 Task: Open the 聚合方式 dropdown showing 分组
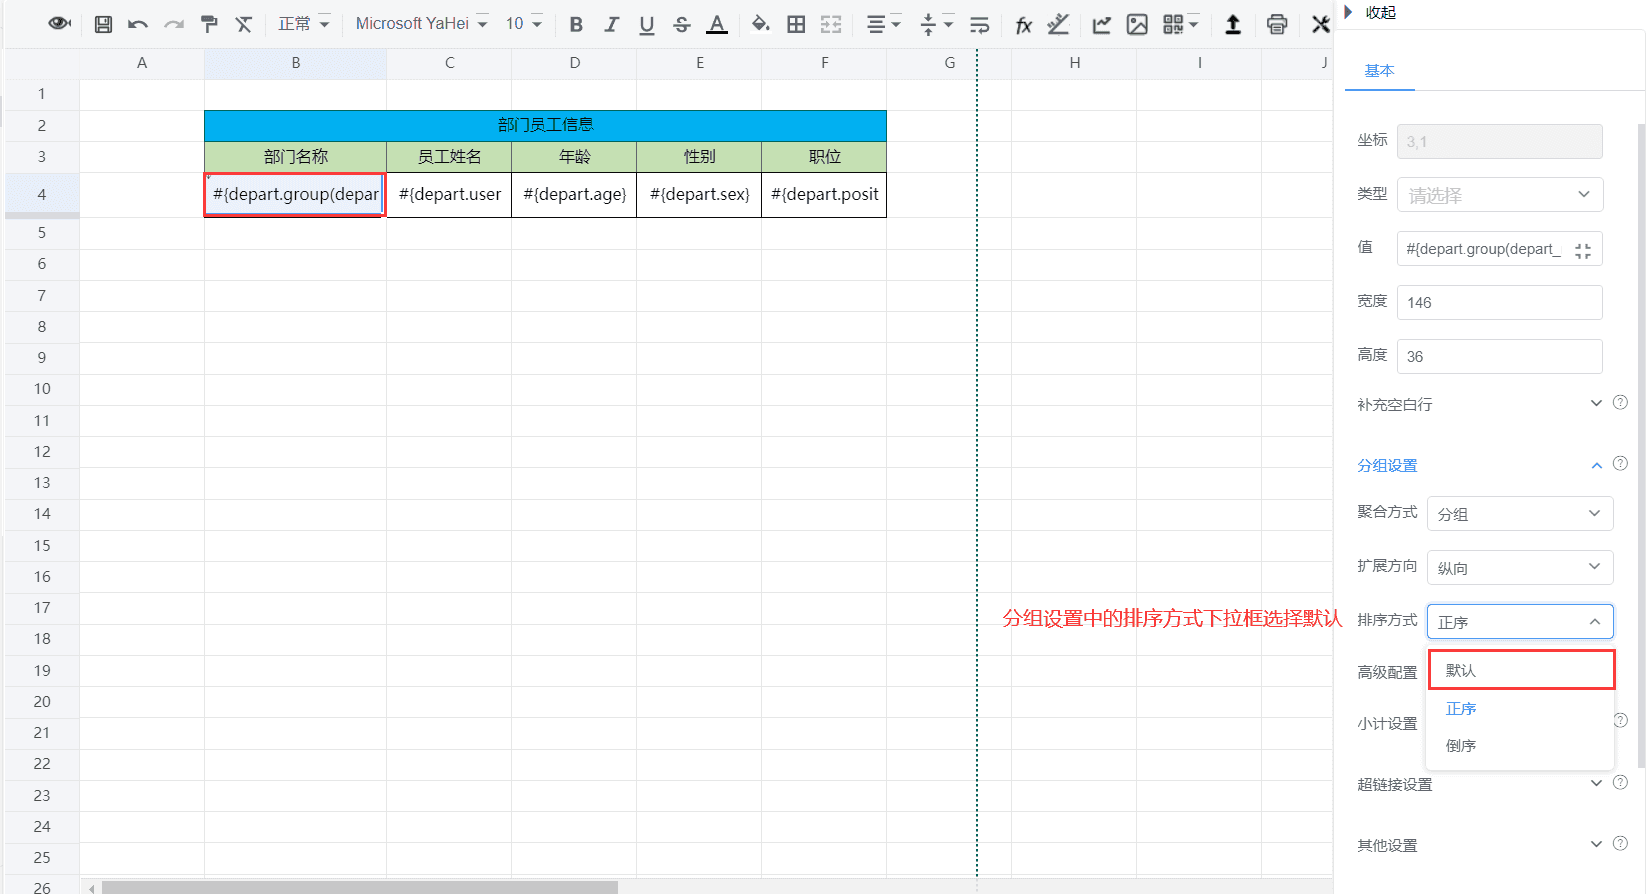coord(1520,513)
